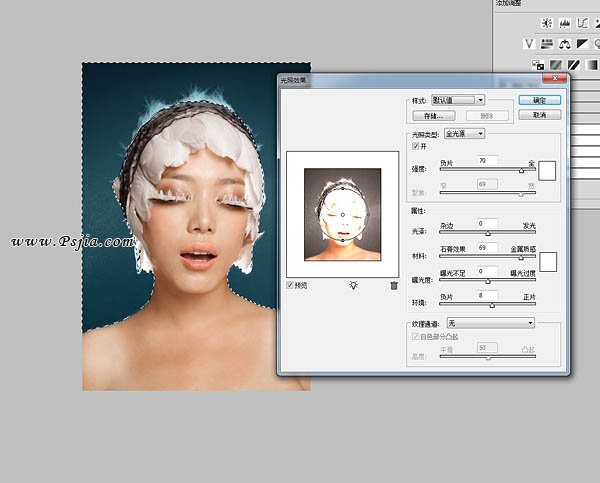Toggle the 开 light-on checkbox
The image size is (600, 483).
415,146
